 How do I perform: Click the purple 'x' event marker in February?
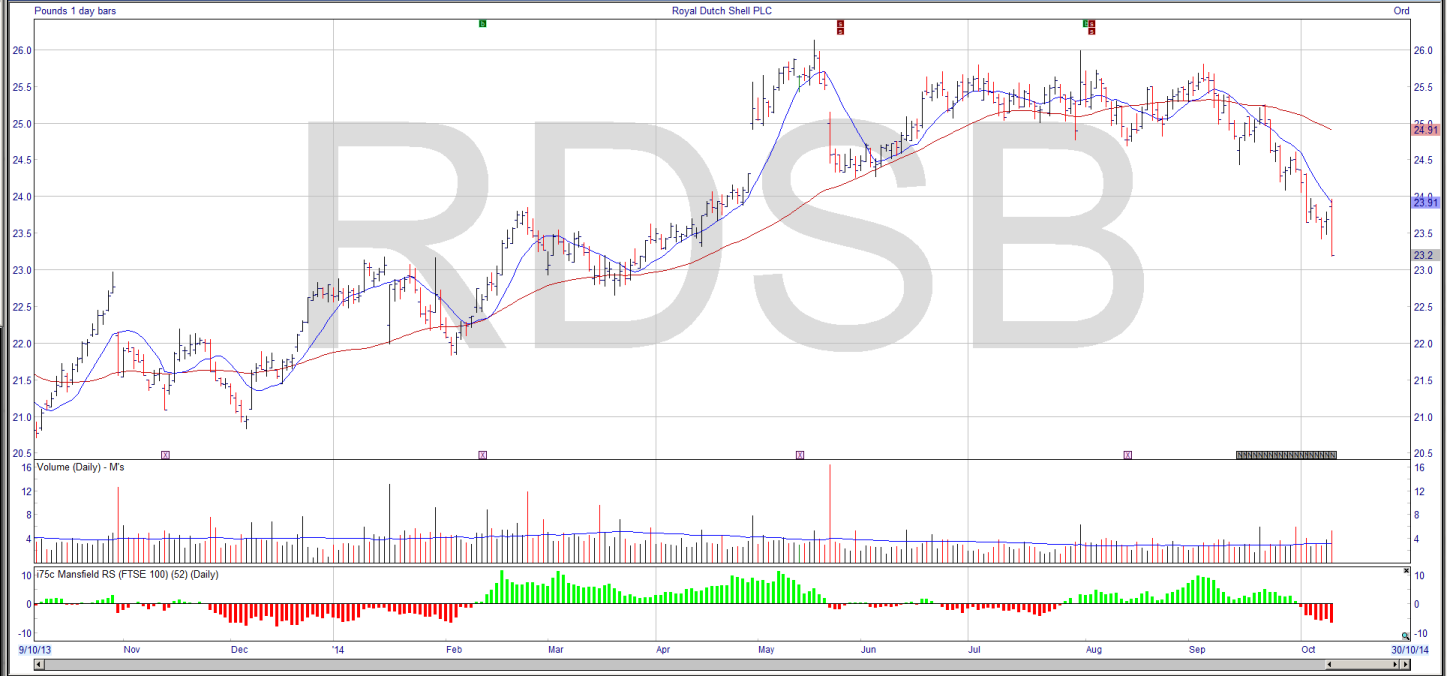coord(482,455)
